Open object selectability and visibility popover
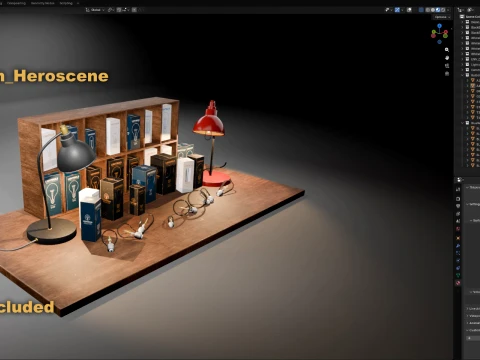 tap(389, 10)
